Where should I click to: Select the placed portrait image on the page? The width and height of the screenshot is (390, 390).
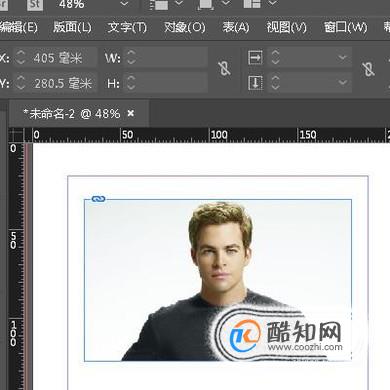point(218,280)
